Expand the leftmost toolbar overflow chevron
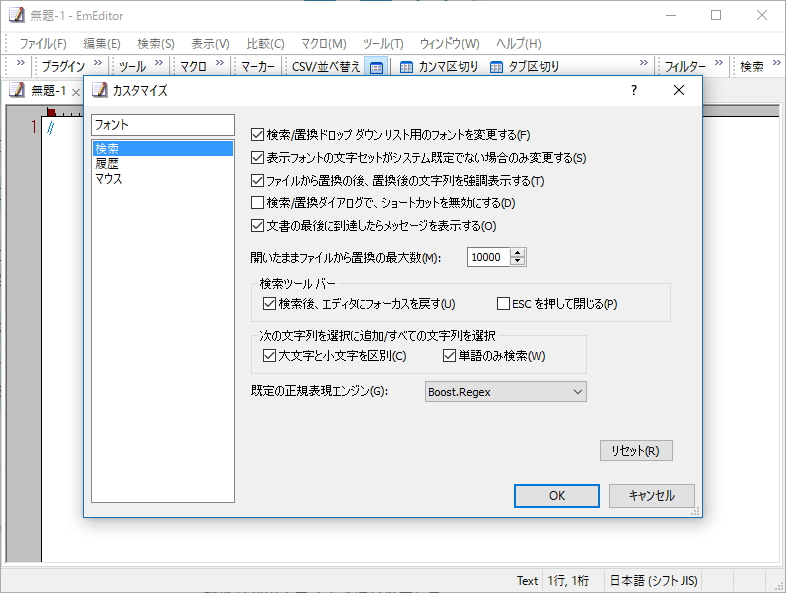Viewport: 786px width, 593px height. (x=21, y=63)
